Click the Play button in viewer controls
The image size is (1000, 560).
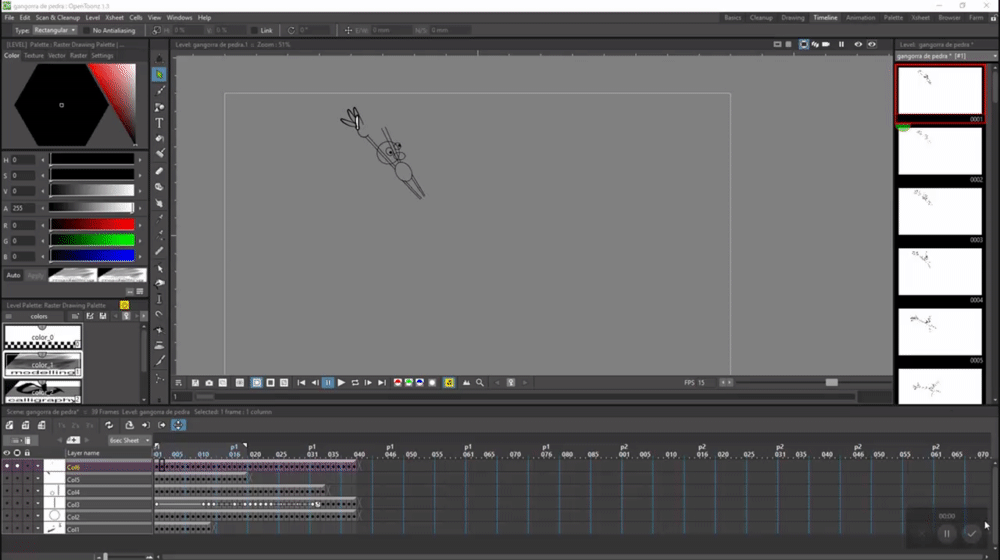click(341, 383)
